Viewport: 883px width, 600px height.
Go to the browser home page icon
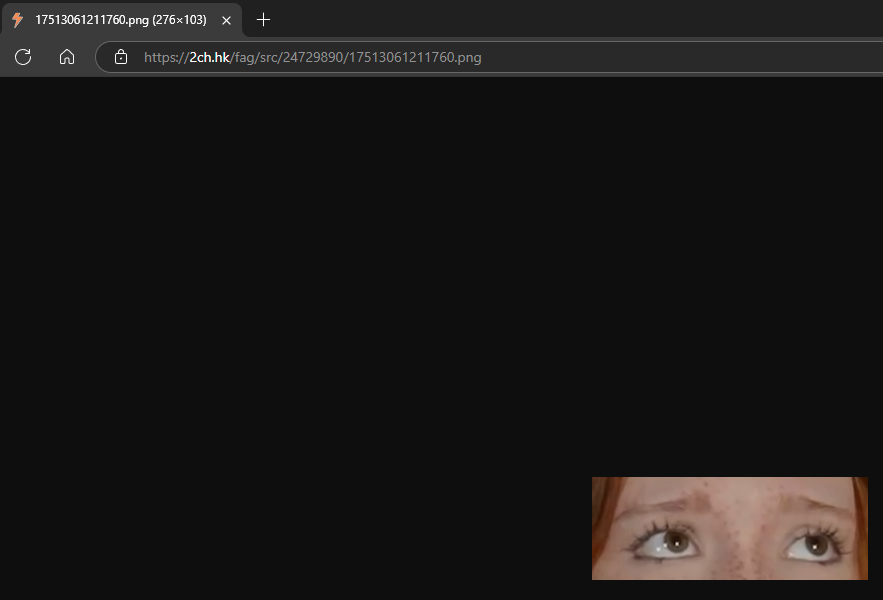point(67,57)
